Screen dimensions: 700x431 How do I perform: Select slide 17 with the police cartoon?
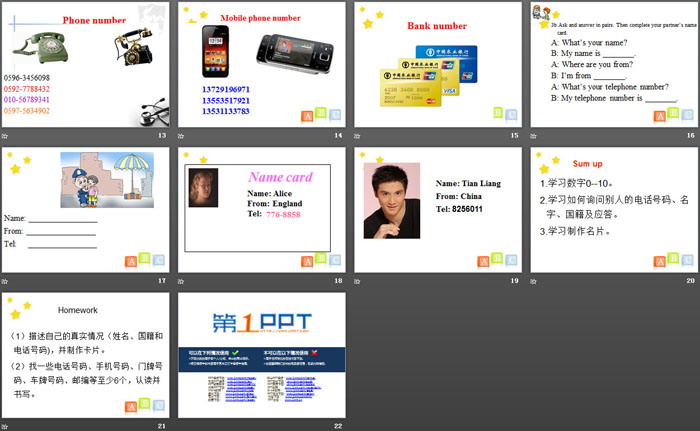85,210
